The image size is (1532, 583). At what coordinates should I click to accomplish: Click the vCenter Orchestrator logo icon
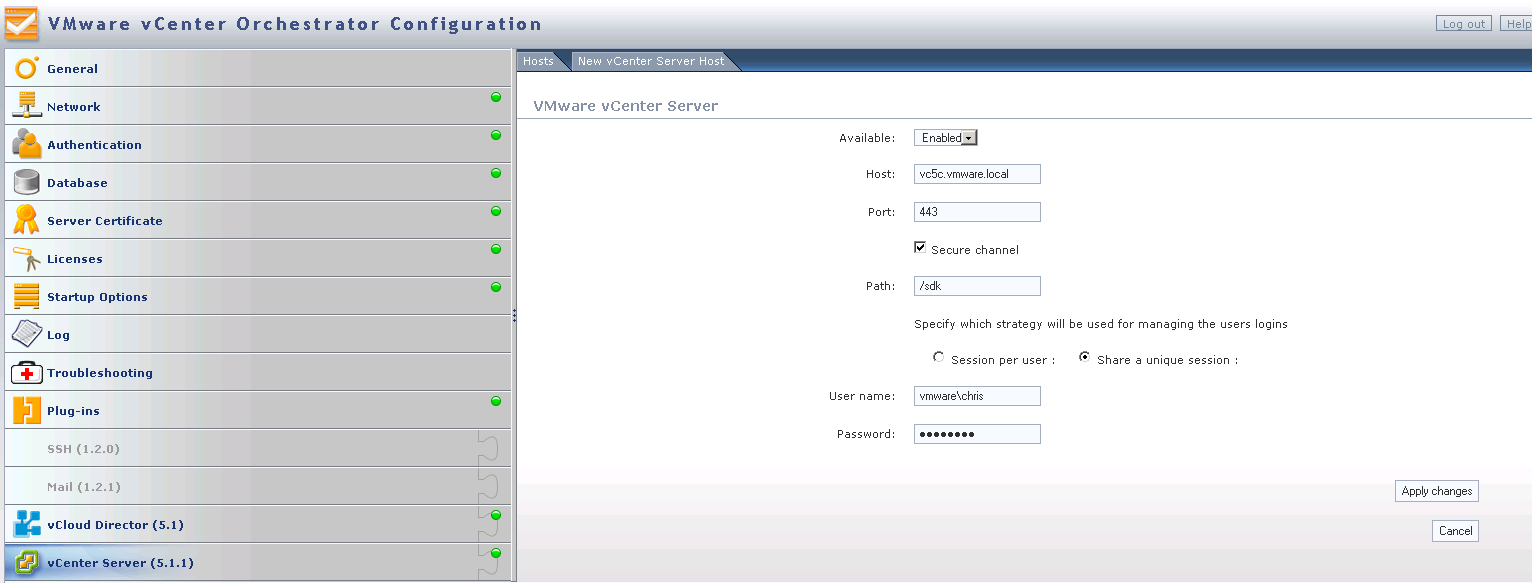pyautogui.click(x=22, y=23)
